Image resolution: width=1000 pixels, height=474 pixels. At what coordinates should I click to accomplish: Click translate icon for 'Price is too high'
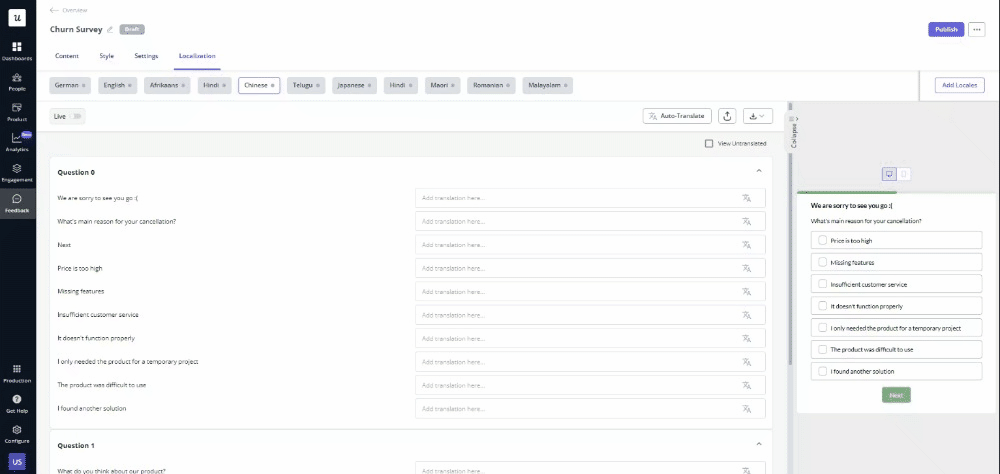tap(746, 268)
